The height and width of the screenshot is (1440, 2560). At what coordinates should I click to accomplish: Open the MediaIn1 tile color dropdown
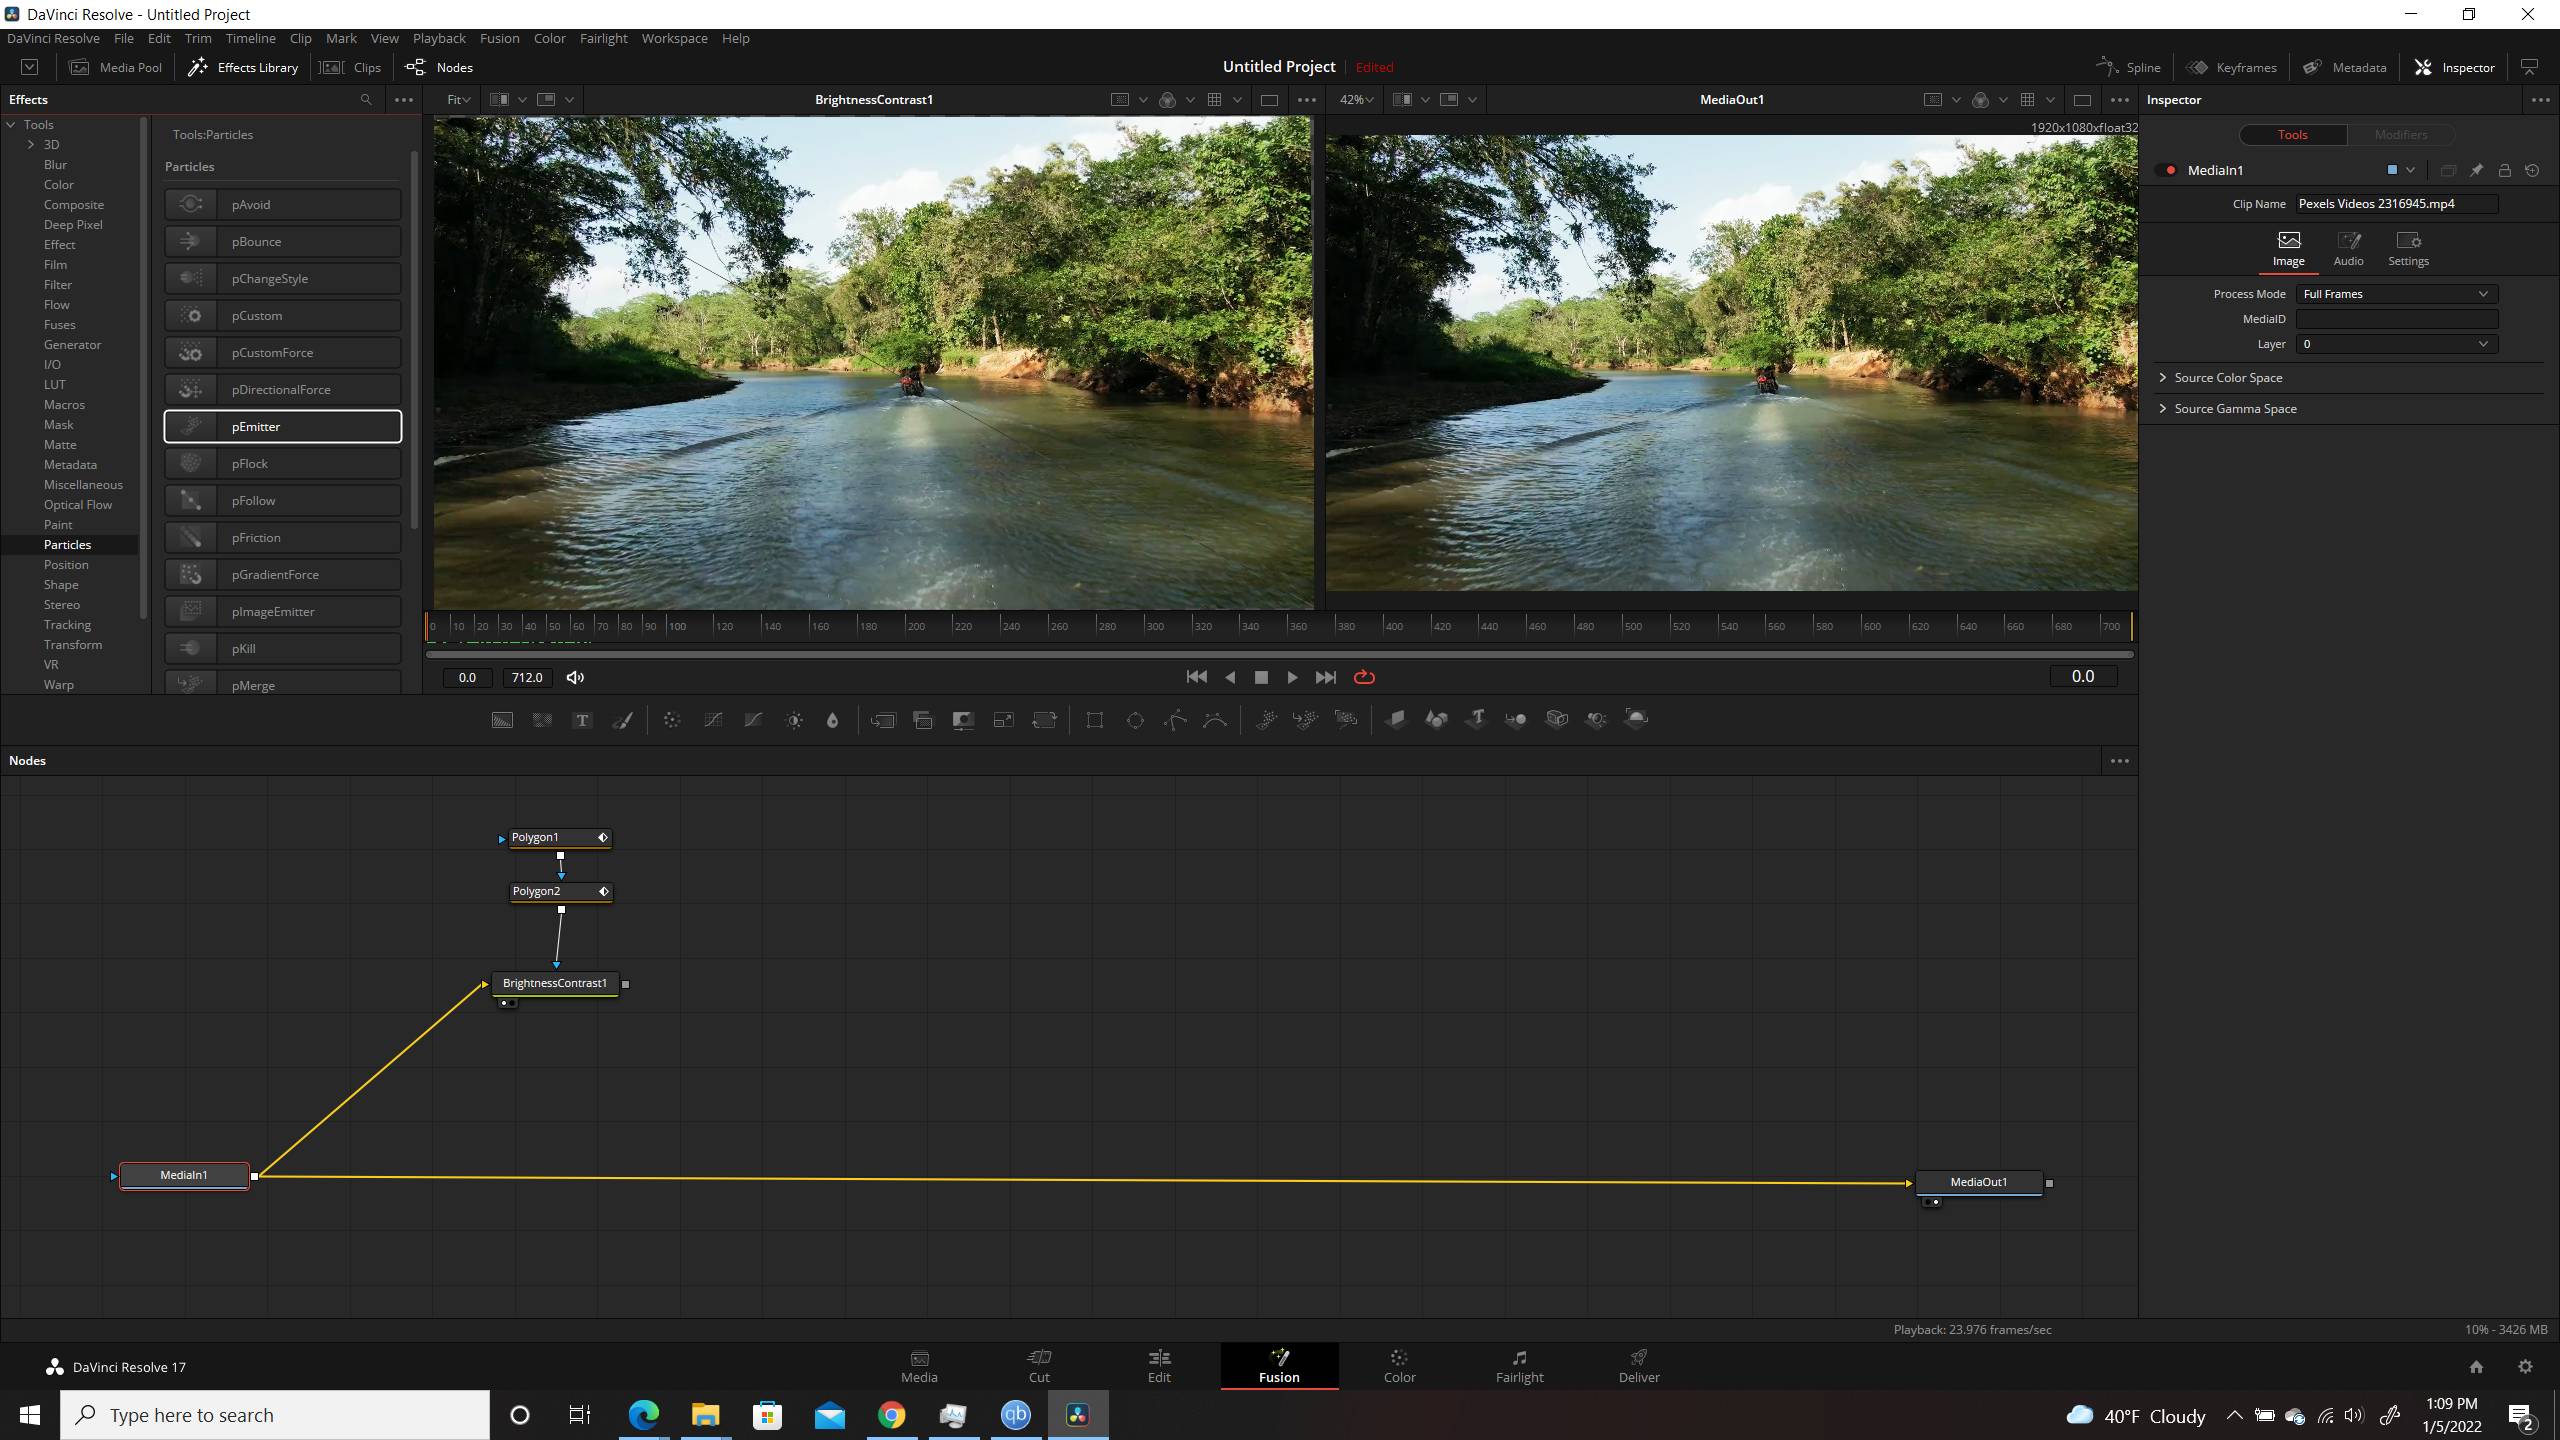2410,171
